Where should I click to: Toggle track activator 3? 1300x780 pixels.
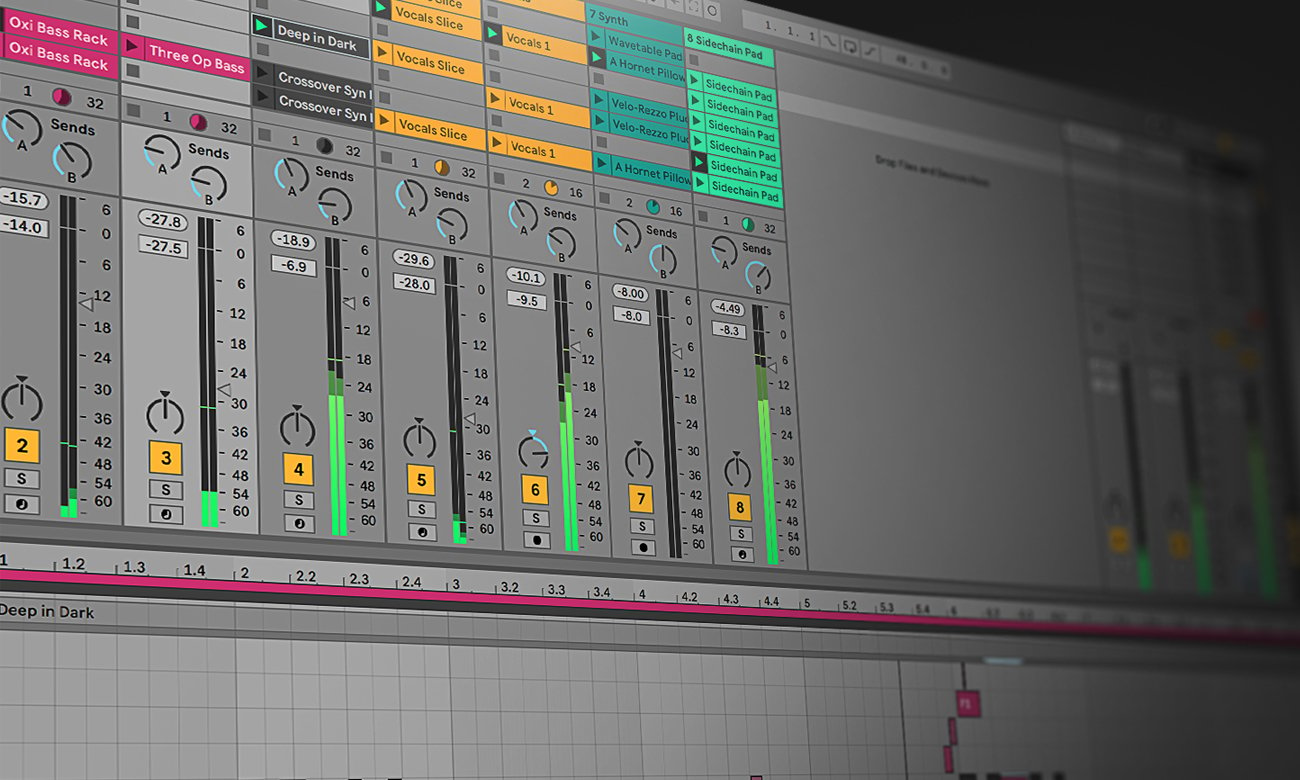(x=166, y=458)
